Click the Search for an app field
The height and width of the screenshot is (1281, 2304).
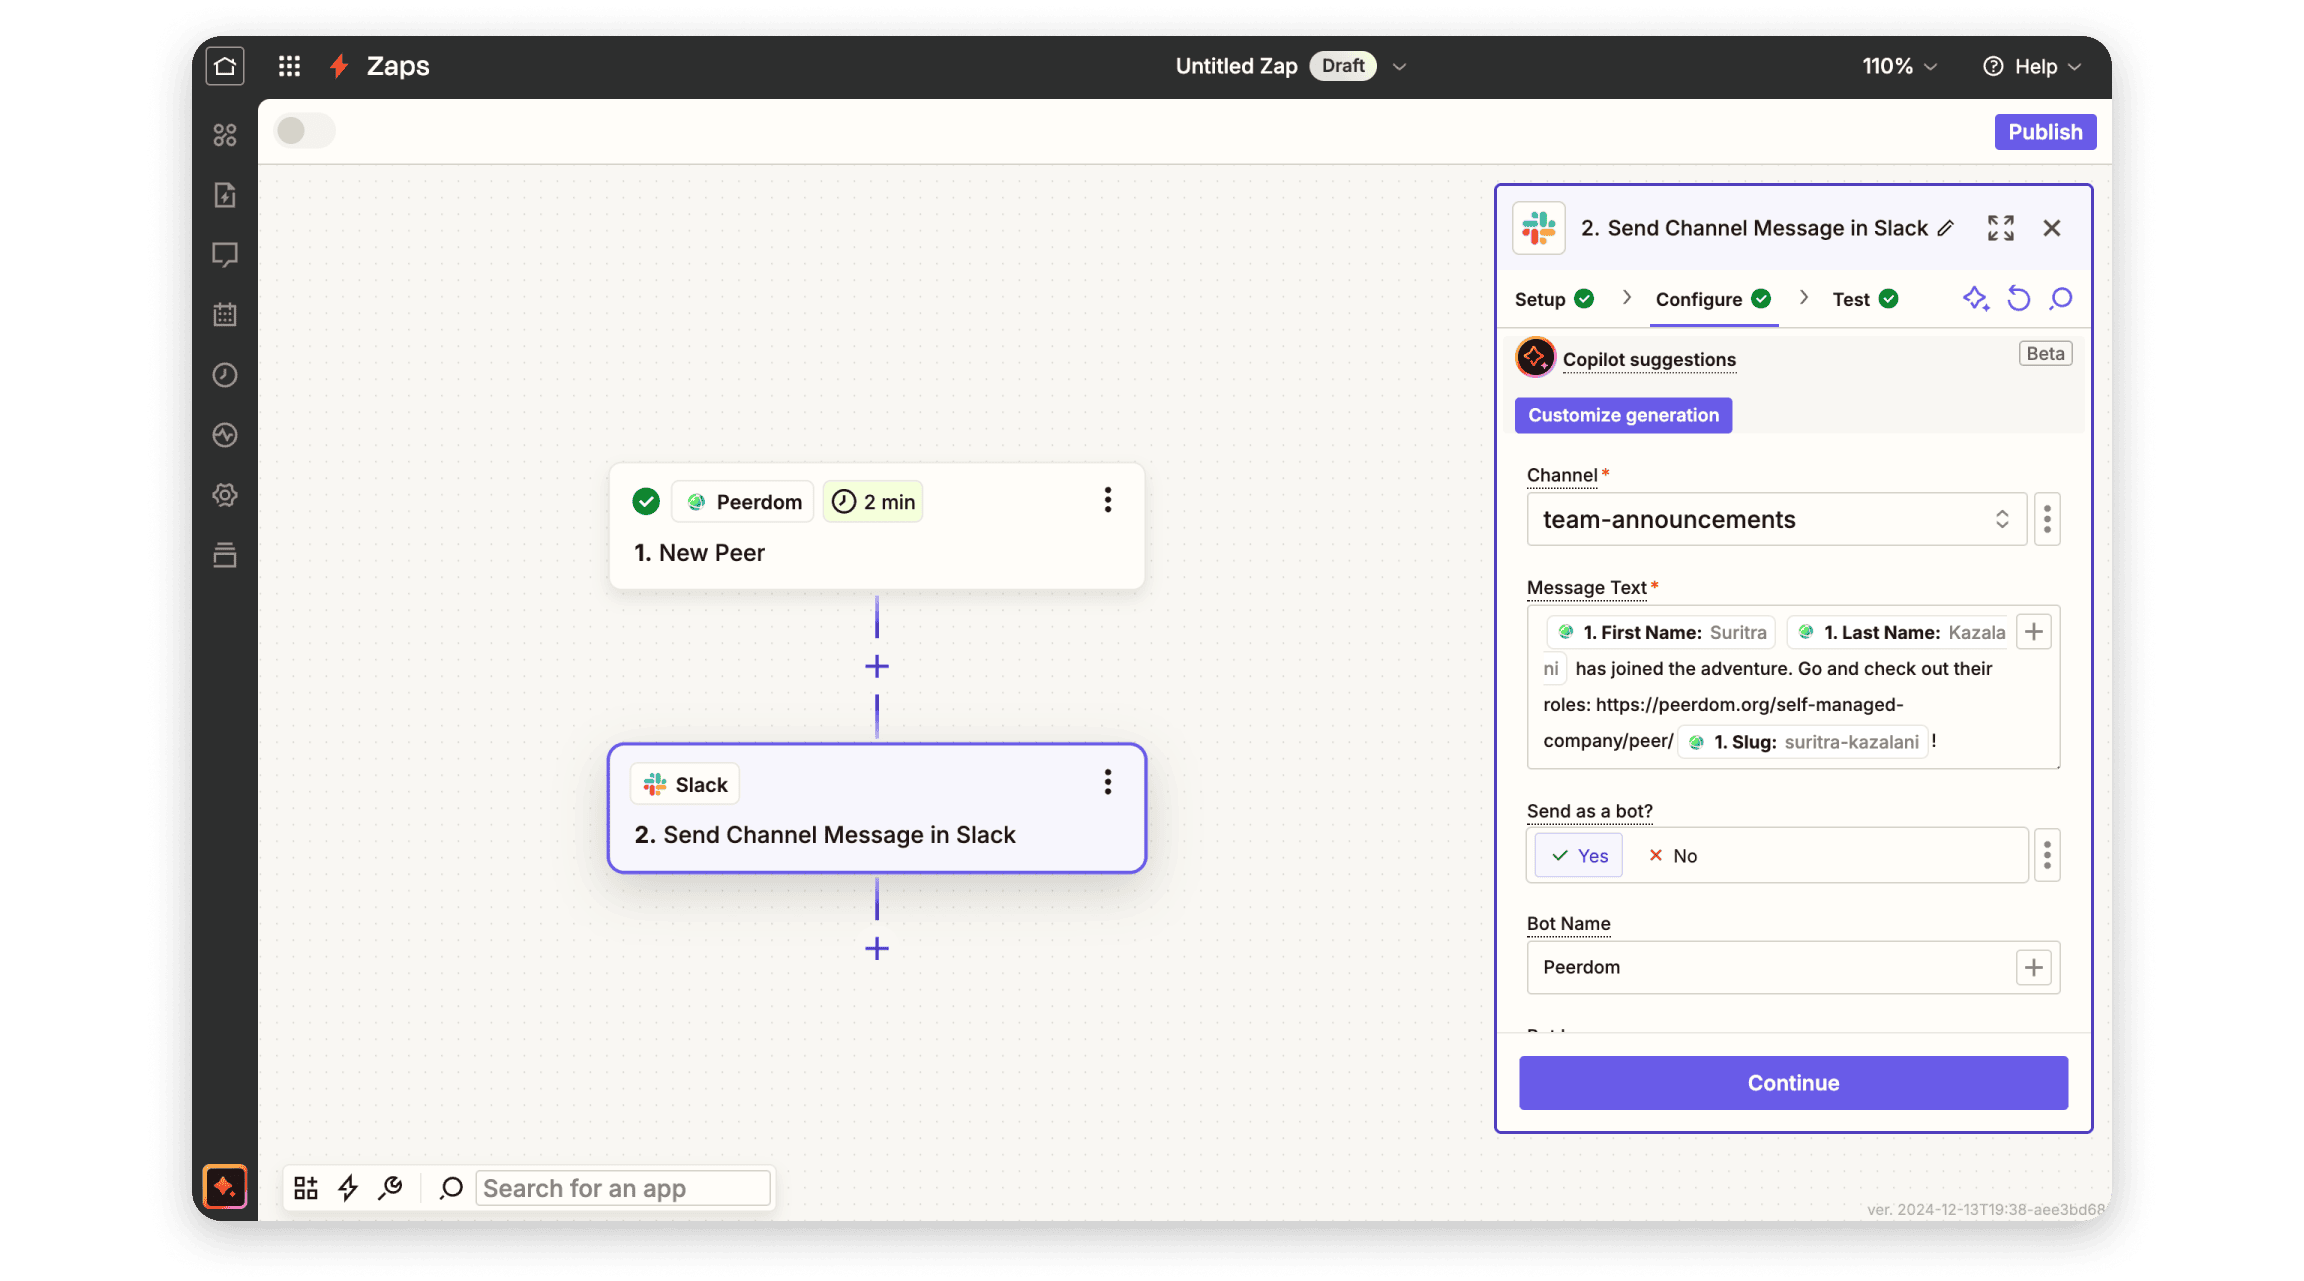tap(622, 1188)
